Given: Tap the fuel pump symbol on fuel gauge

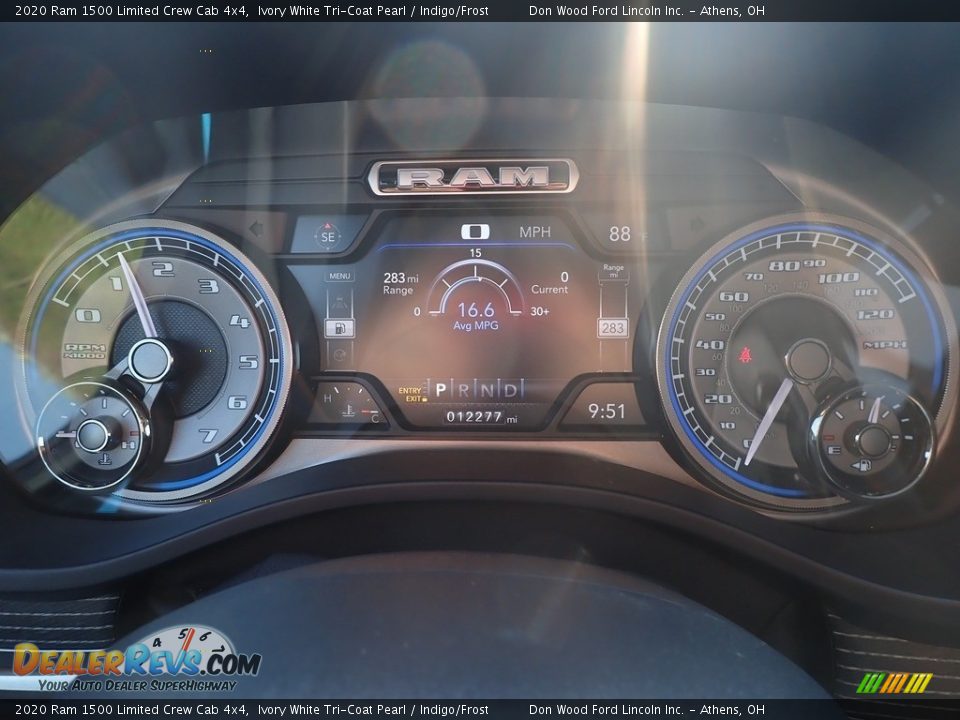Looking at the screenshot, I should pos(861,466).
